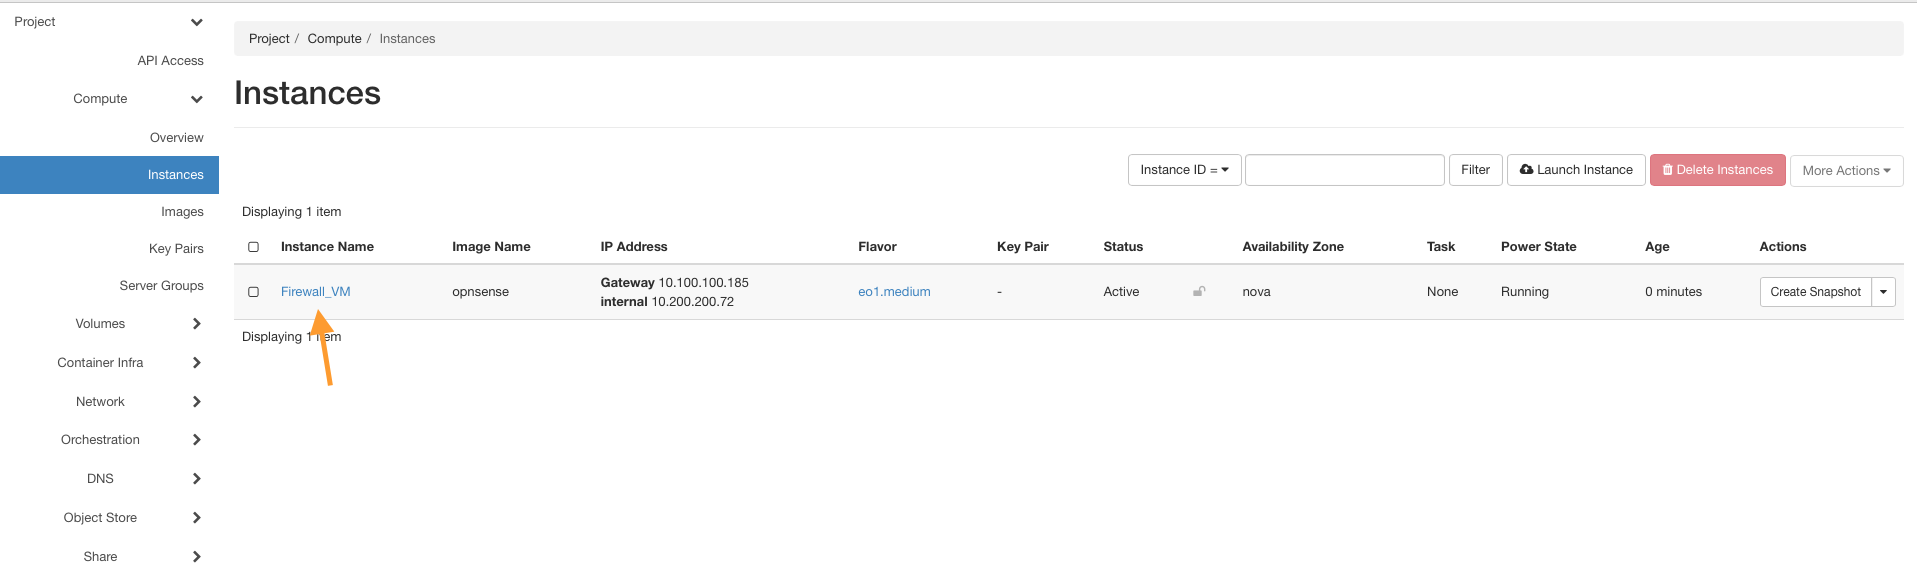Expand the Orchestration section chevron

click(196, 440)
